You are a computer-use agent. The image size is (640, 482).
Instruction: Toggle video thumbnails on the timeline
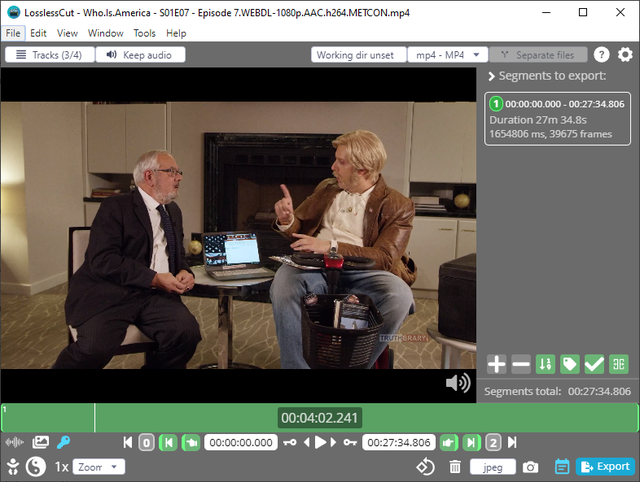40,442
